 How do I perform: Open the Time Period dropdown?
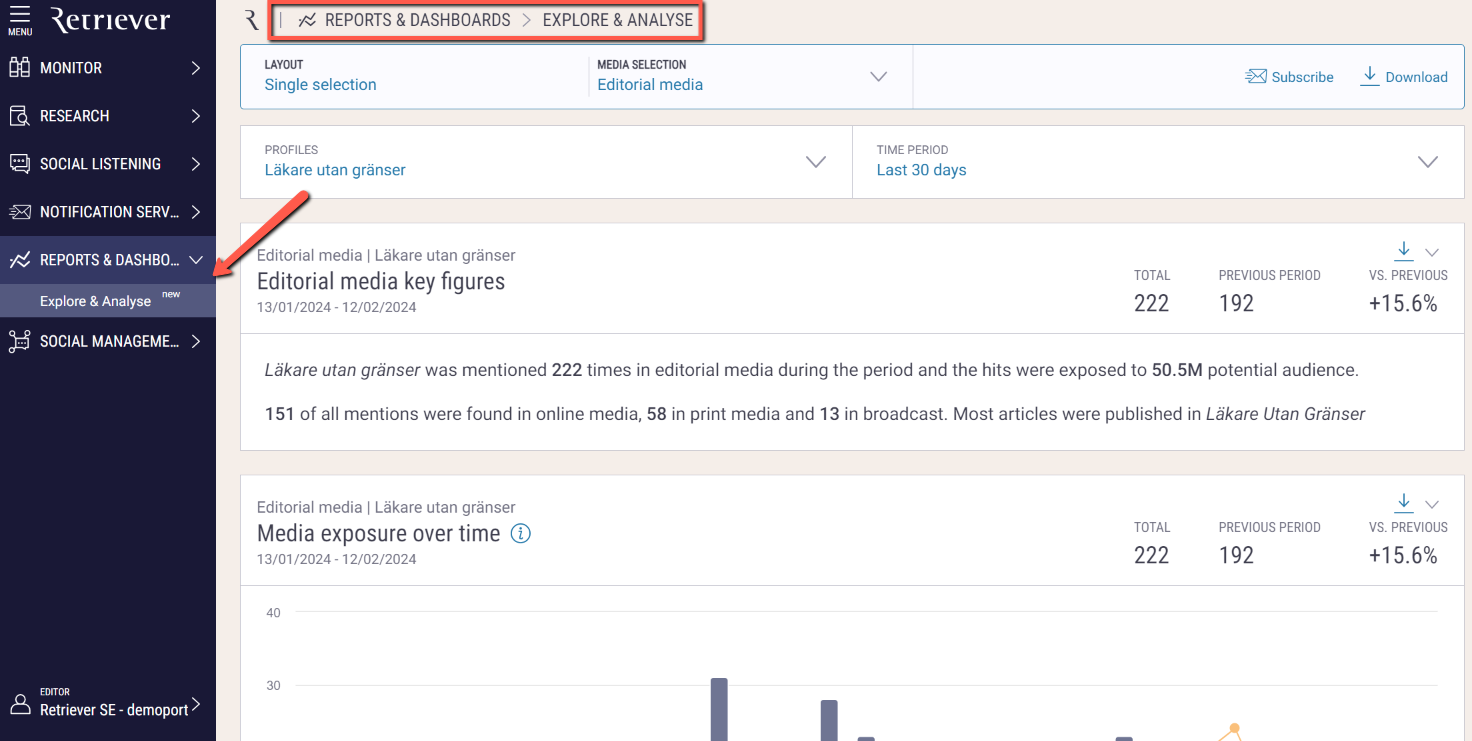(x=1158, y=161)
